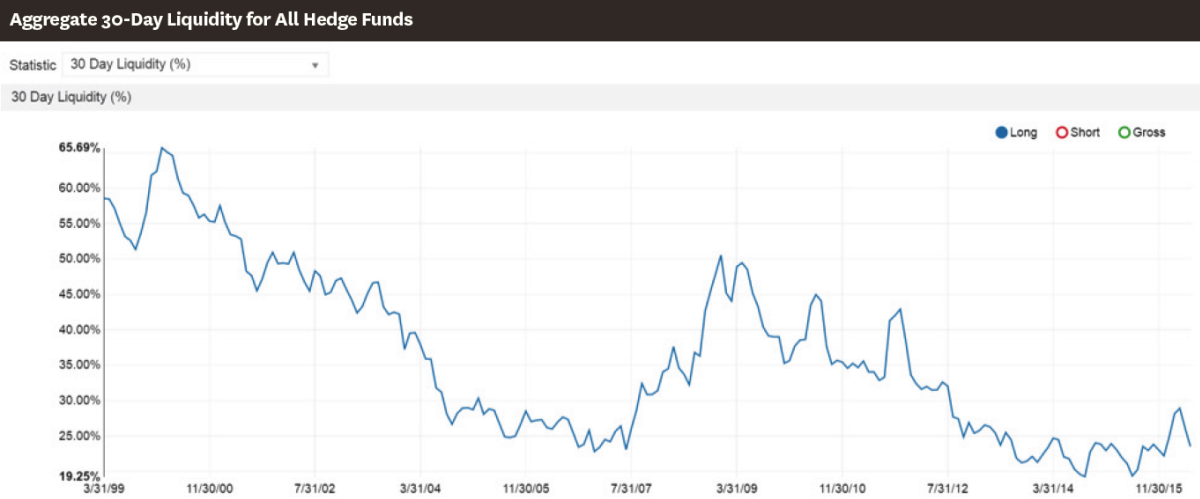
Task: Click the 19.25% y-axis label
Action: tap(80, 476)
